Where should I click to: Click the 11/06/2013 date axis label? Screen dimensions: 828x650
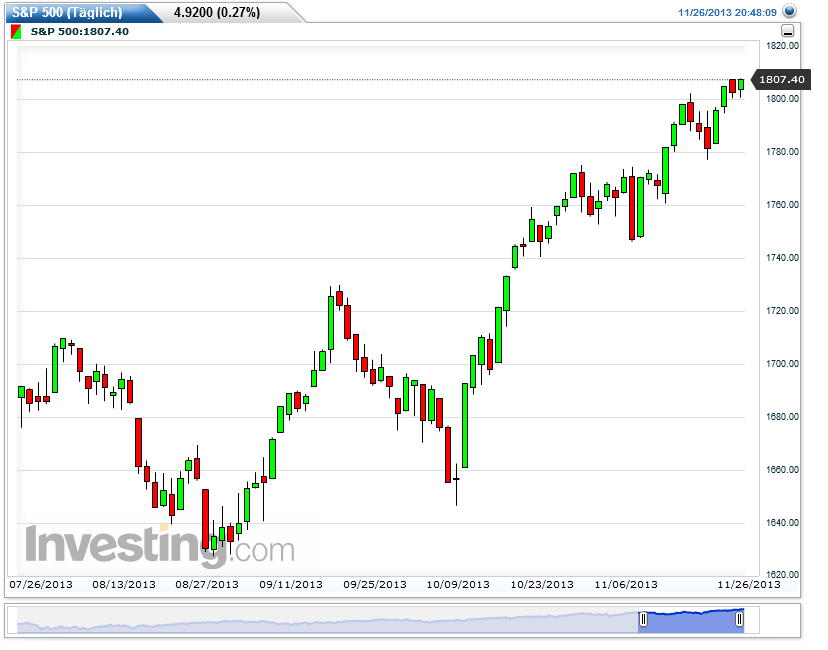point(626,585)
